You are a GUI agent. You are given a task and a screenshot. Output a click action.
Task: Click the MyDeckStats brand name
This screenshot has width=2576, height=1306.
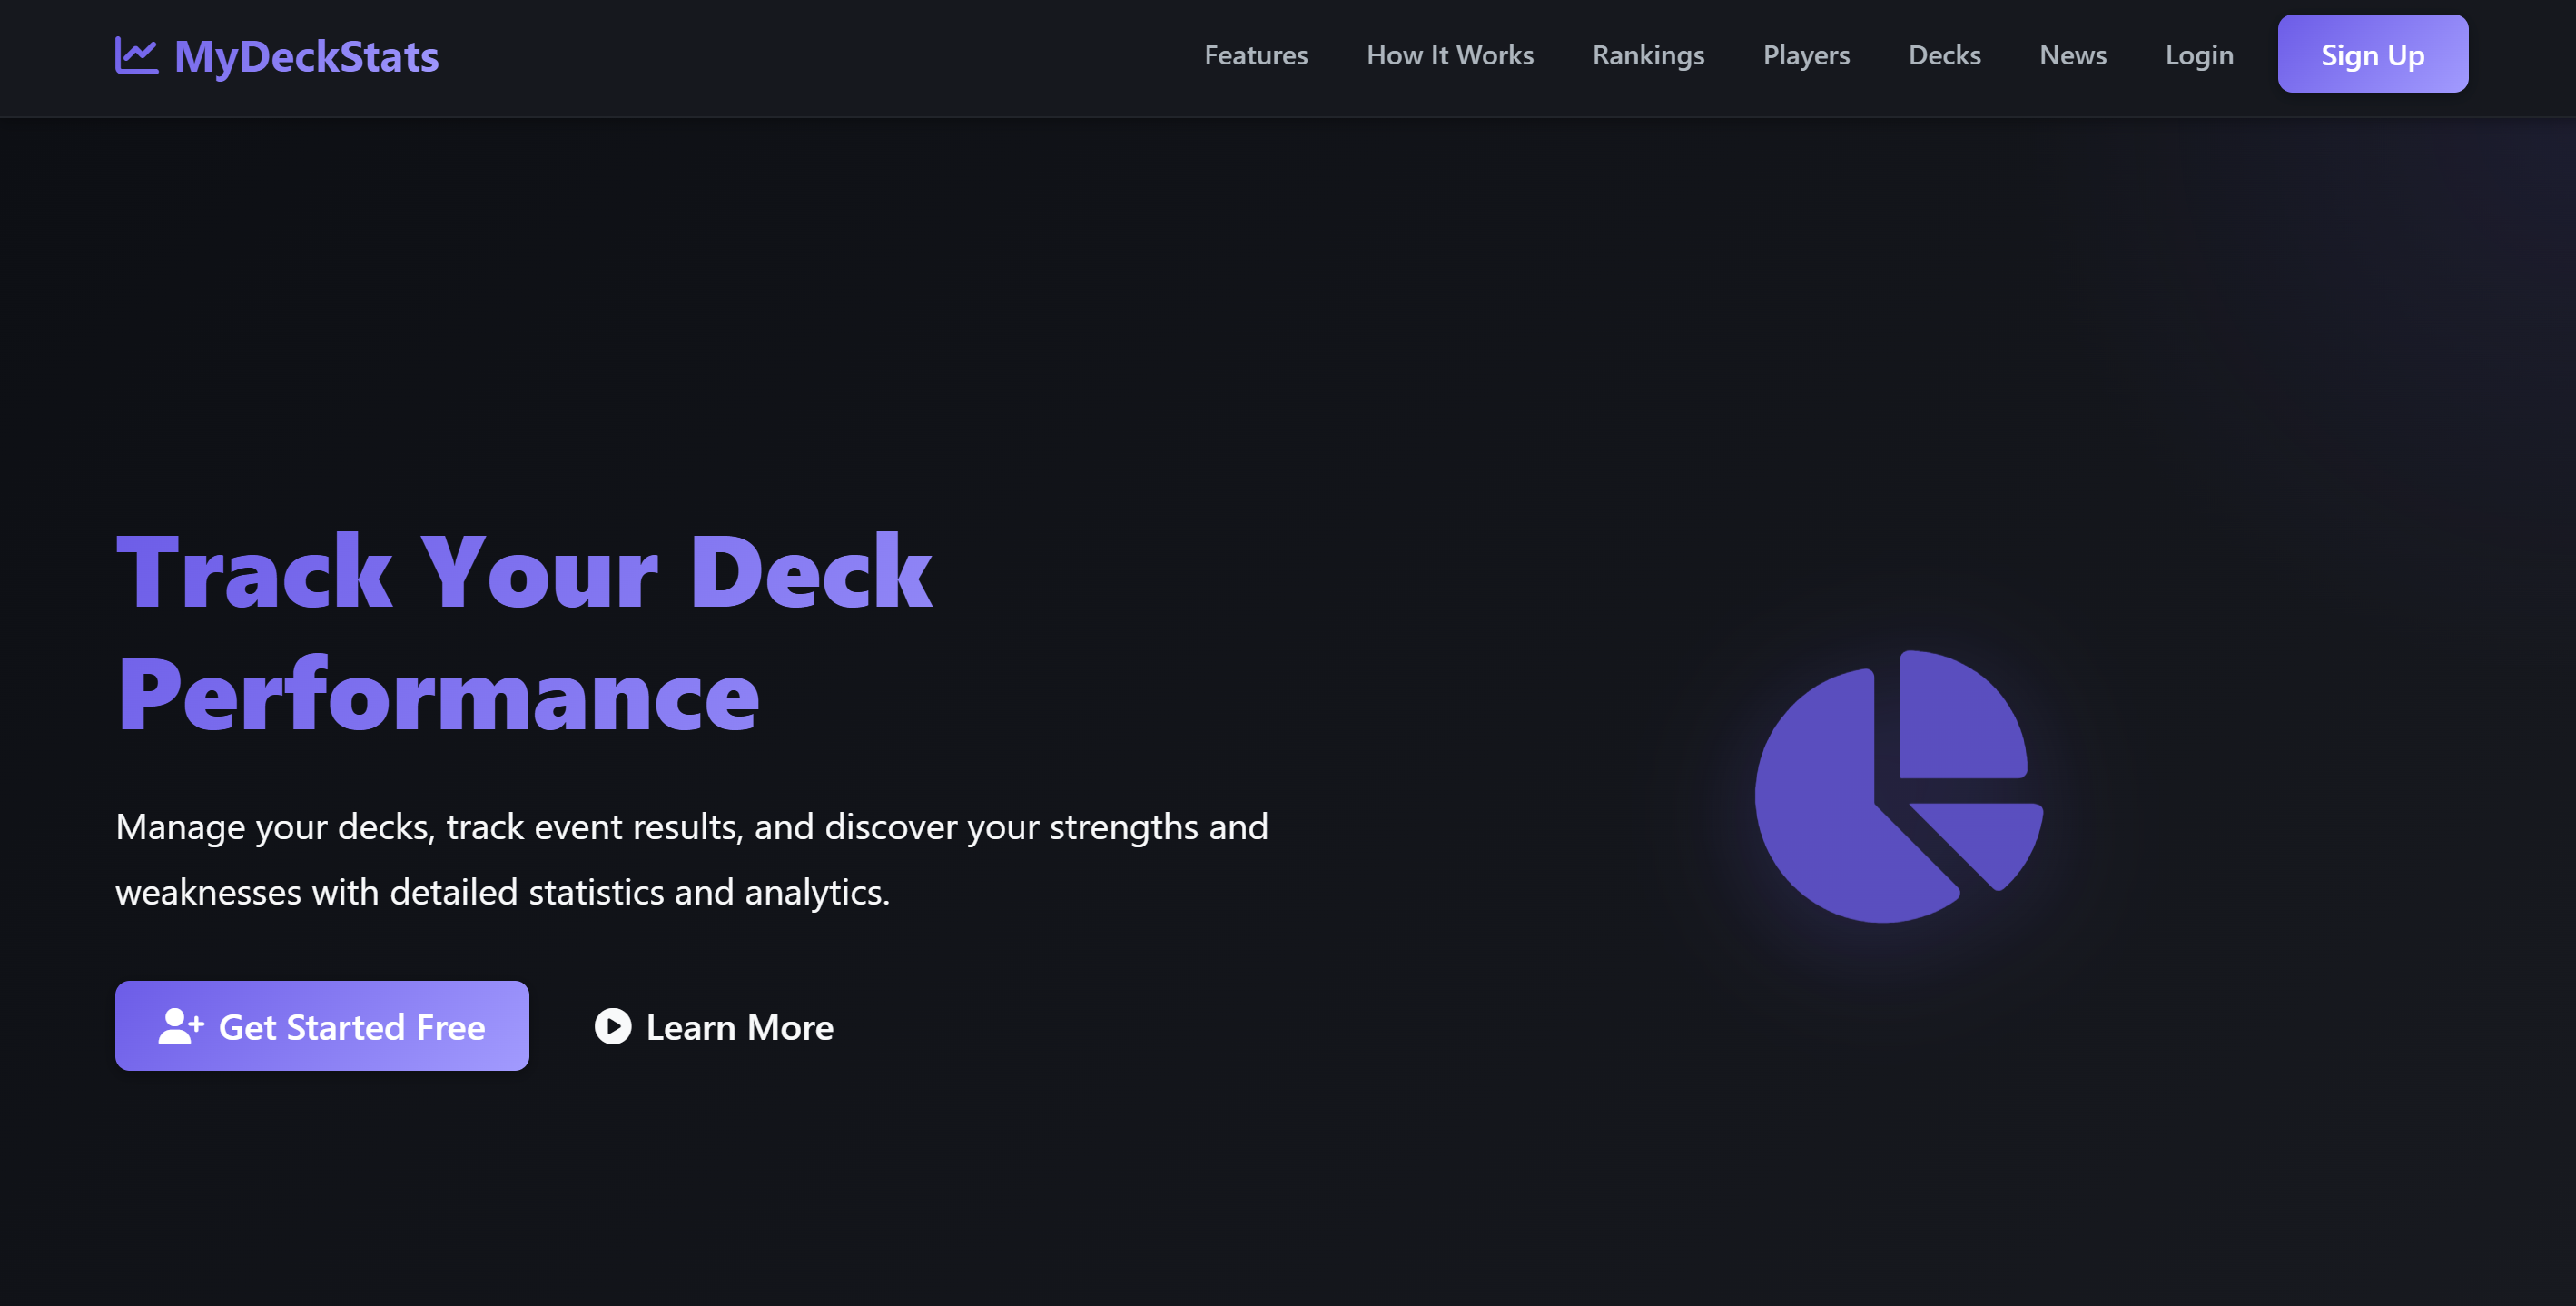tap(306, 57)
